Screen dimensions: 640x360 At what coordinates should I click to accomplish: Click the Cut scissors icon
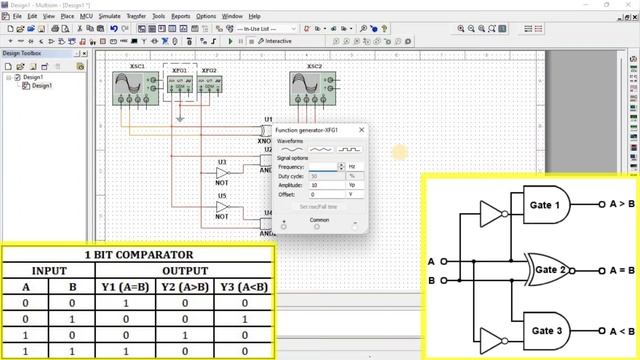pyautogui.click(x=80, y=29)
